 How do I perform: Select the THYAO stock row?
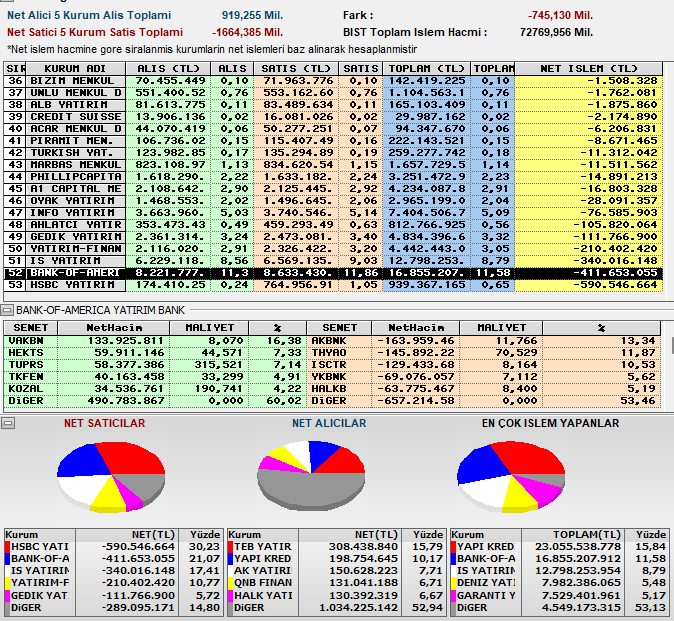pos(484,353)
